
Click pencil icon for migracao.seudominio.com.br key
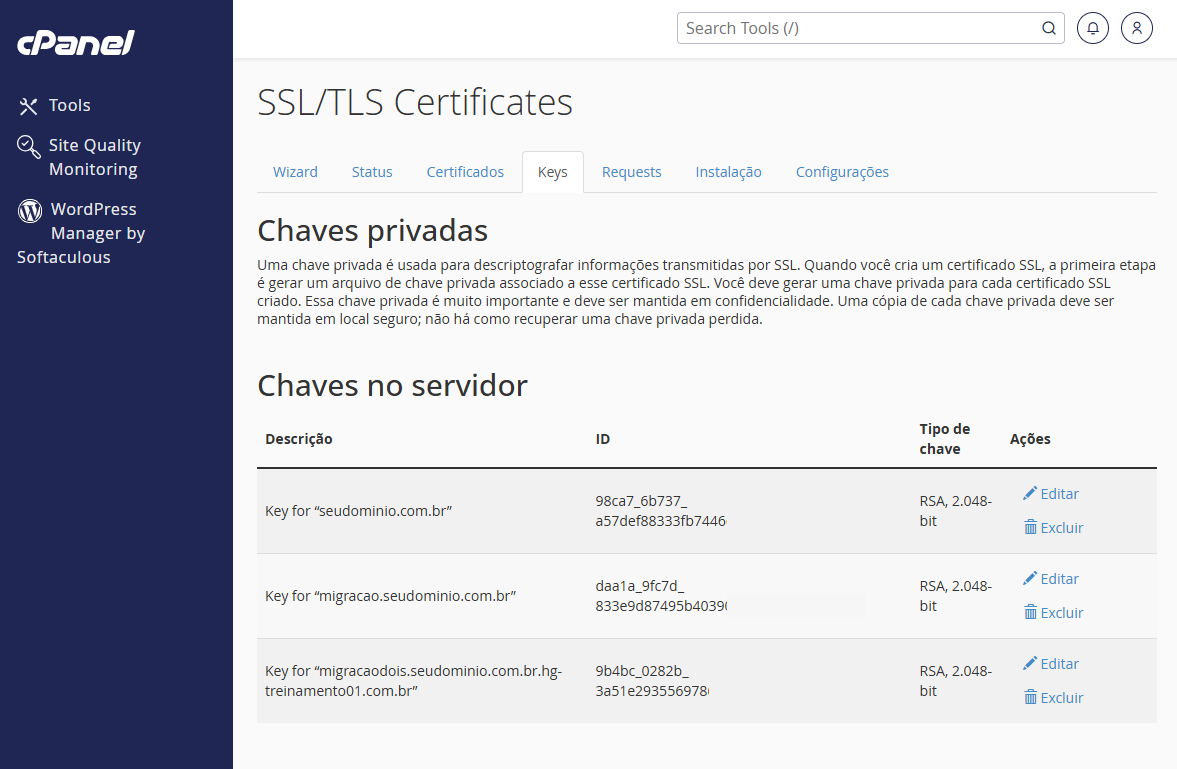click(x=1030, y=578)
